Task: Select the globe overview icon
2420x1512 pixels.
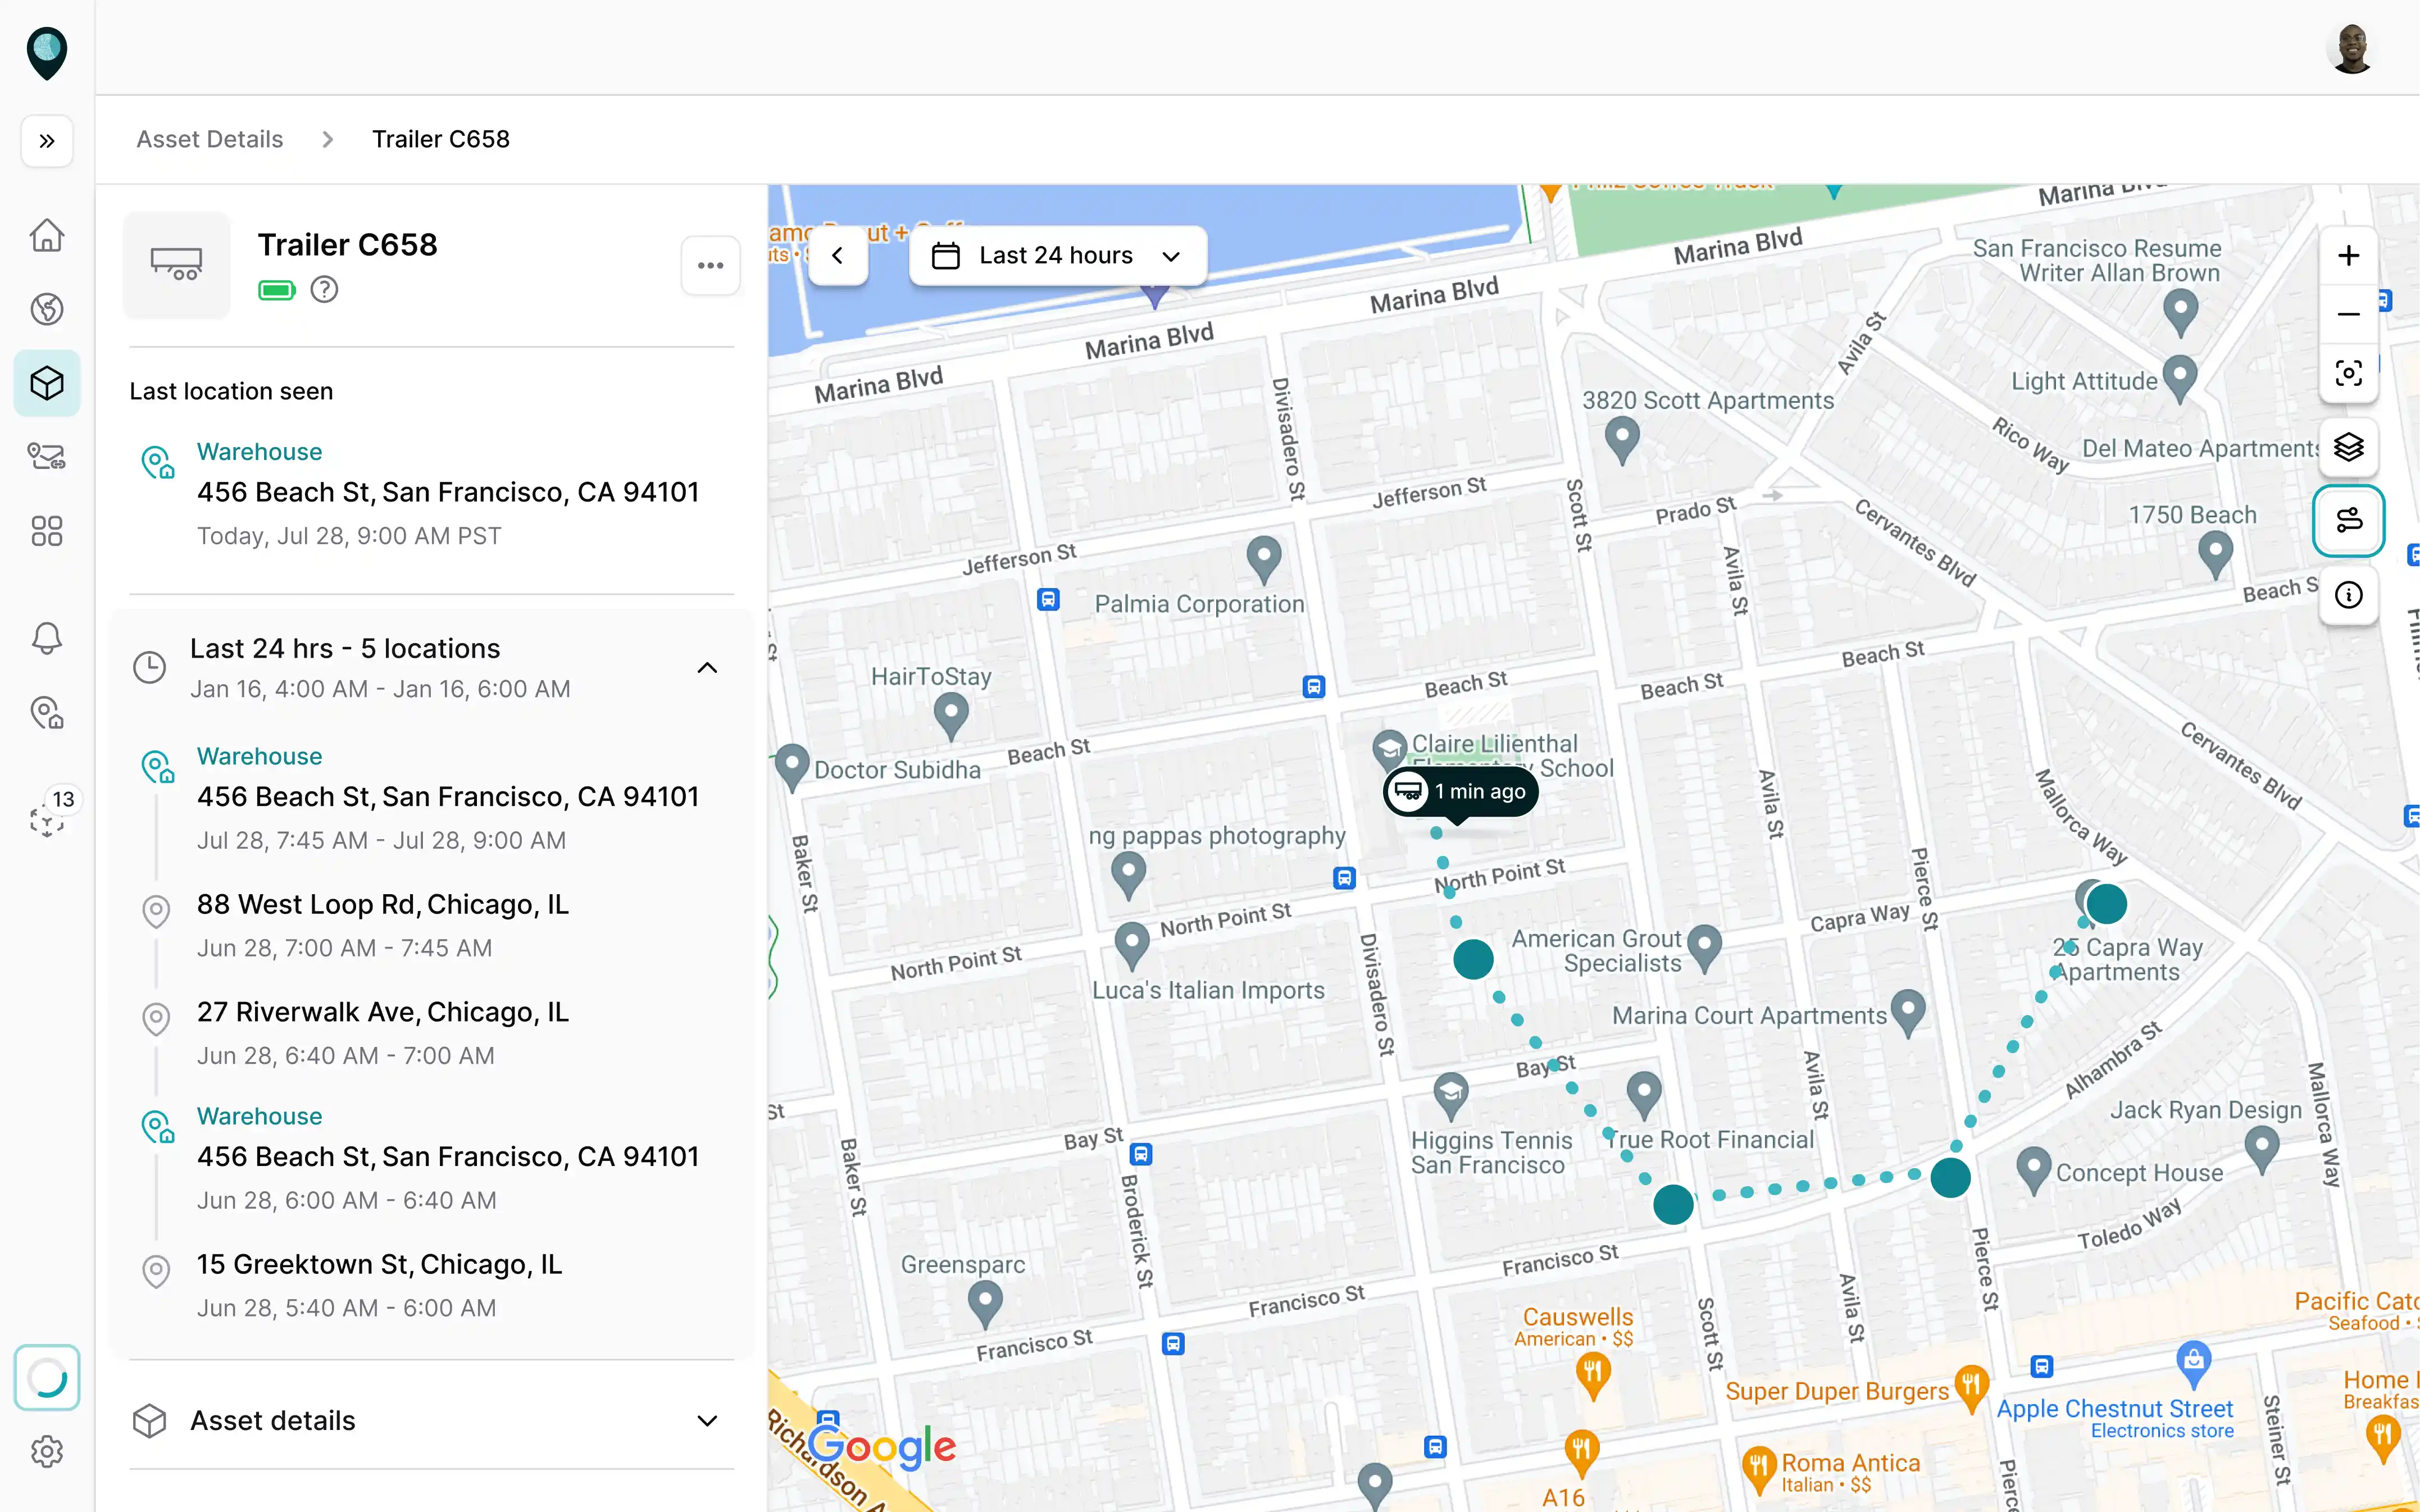Action: (47, 308)
